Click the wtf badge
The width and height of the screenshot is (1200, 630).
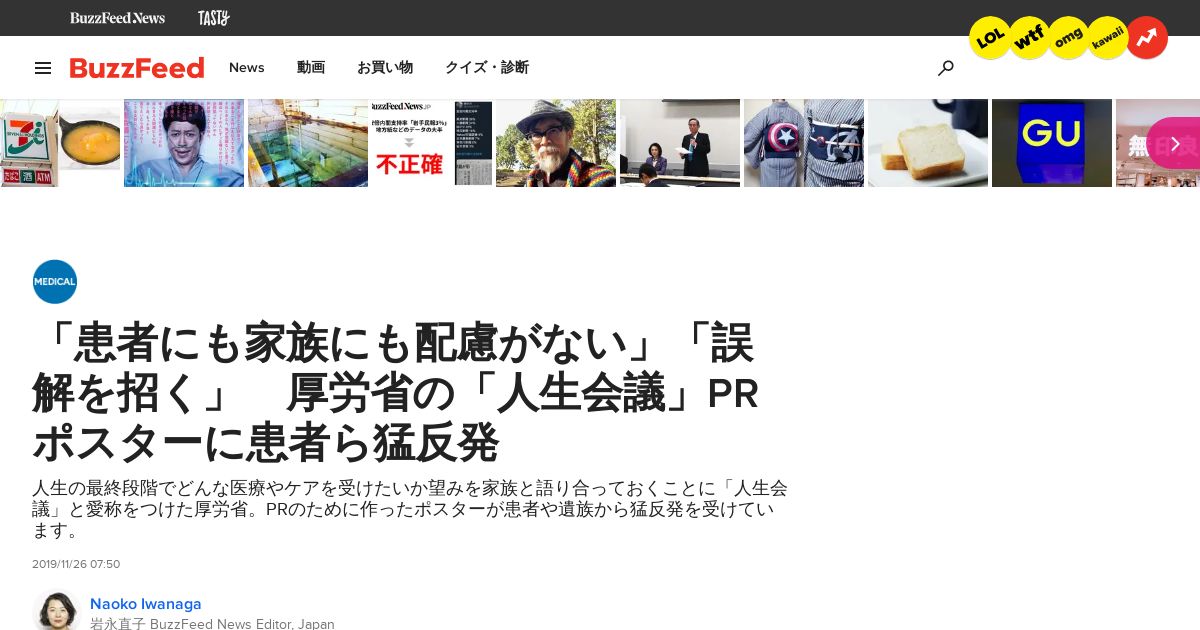coord(1029,38)
